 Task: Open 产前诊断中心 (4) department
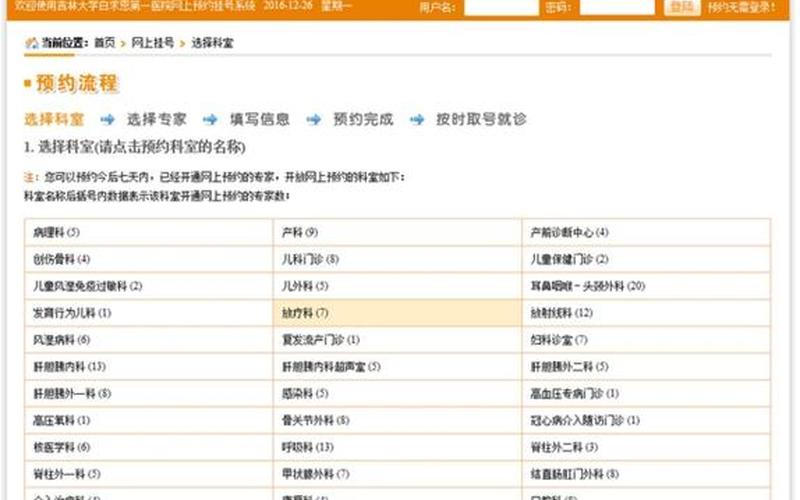point(569,233)
